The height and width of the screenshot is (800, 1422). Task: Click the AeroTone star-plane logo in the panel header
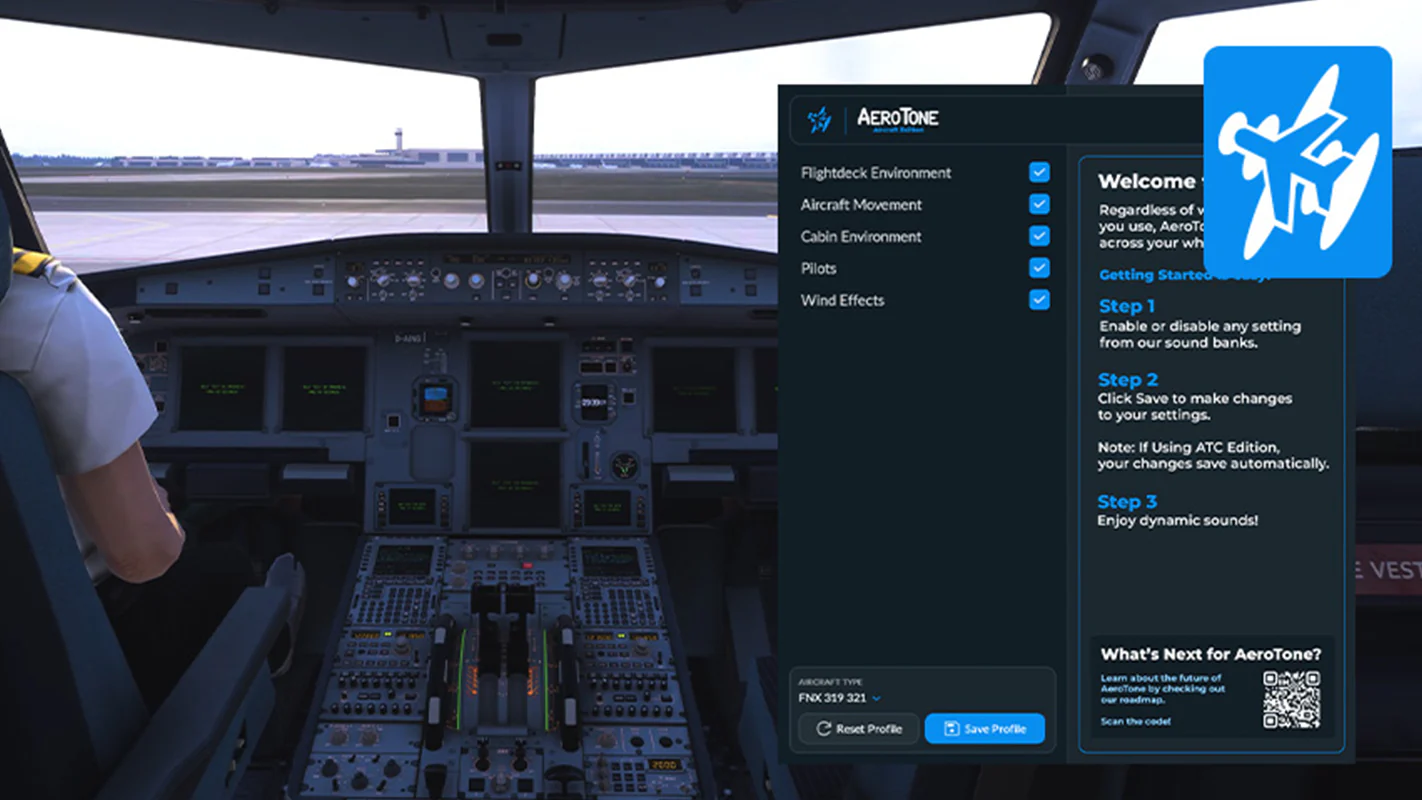click(x=820, y=120)
